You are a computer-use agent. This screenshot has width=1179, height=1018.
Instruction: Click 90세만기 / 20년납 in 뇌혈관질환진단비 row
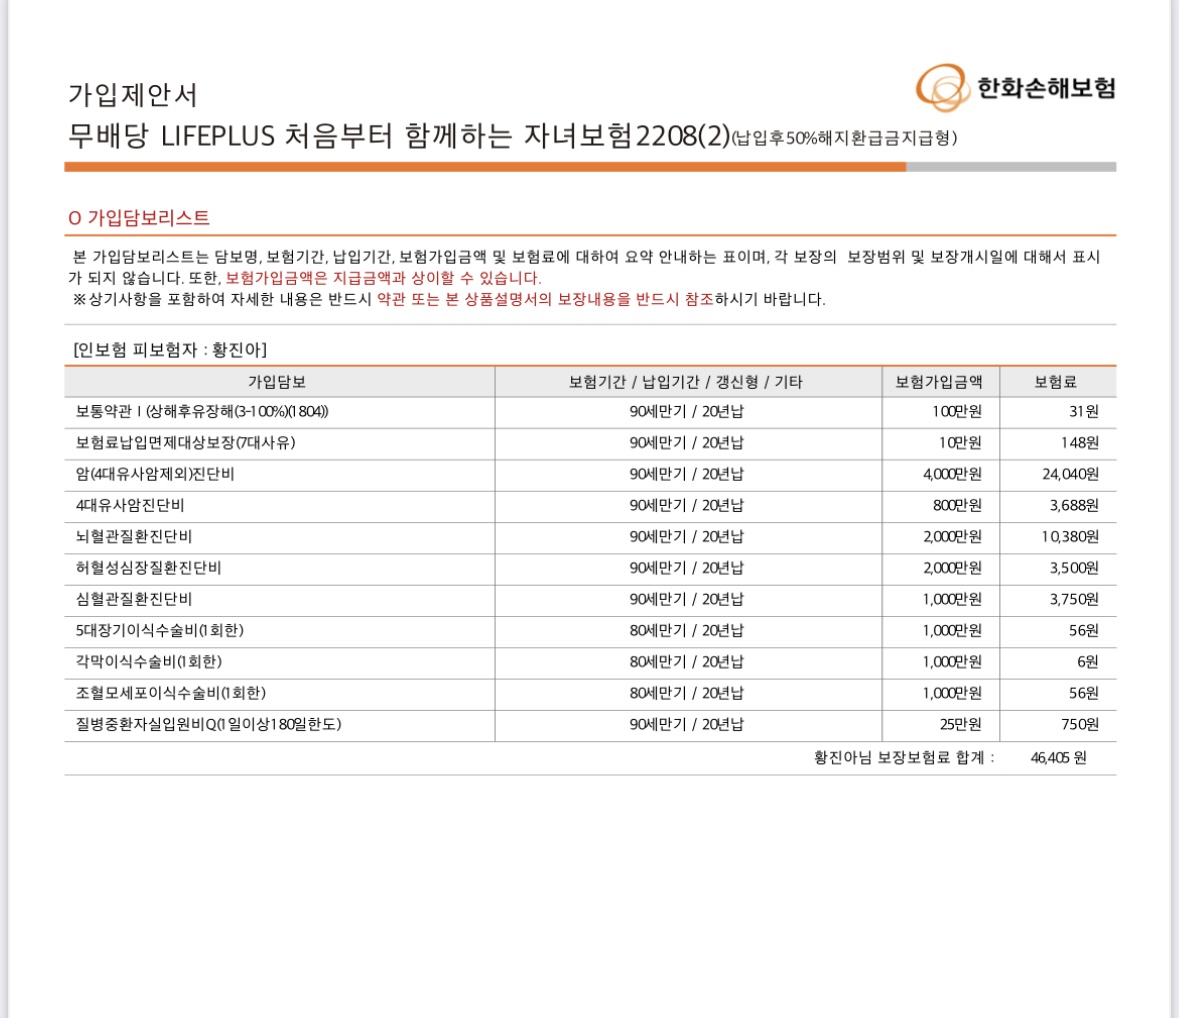pos(686,537)
